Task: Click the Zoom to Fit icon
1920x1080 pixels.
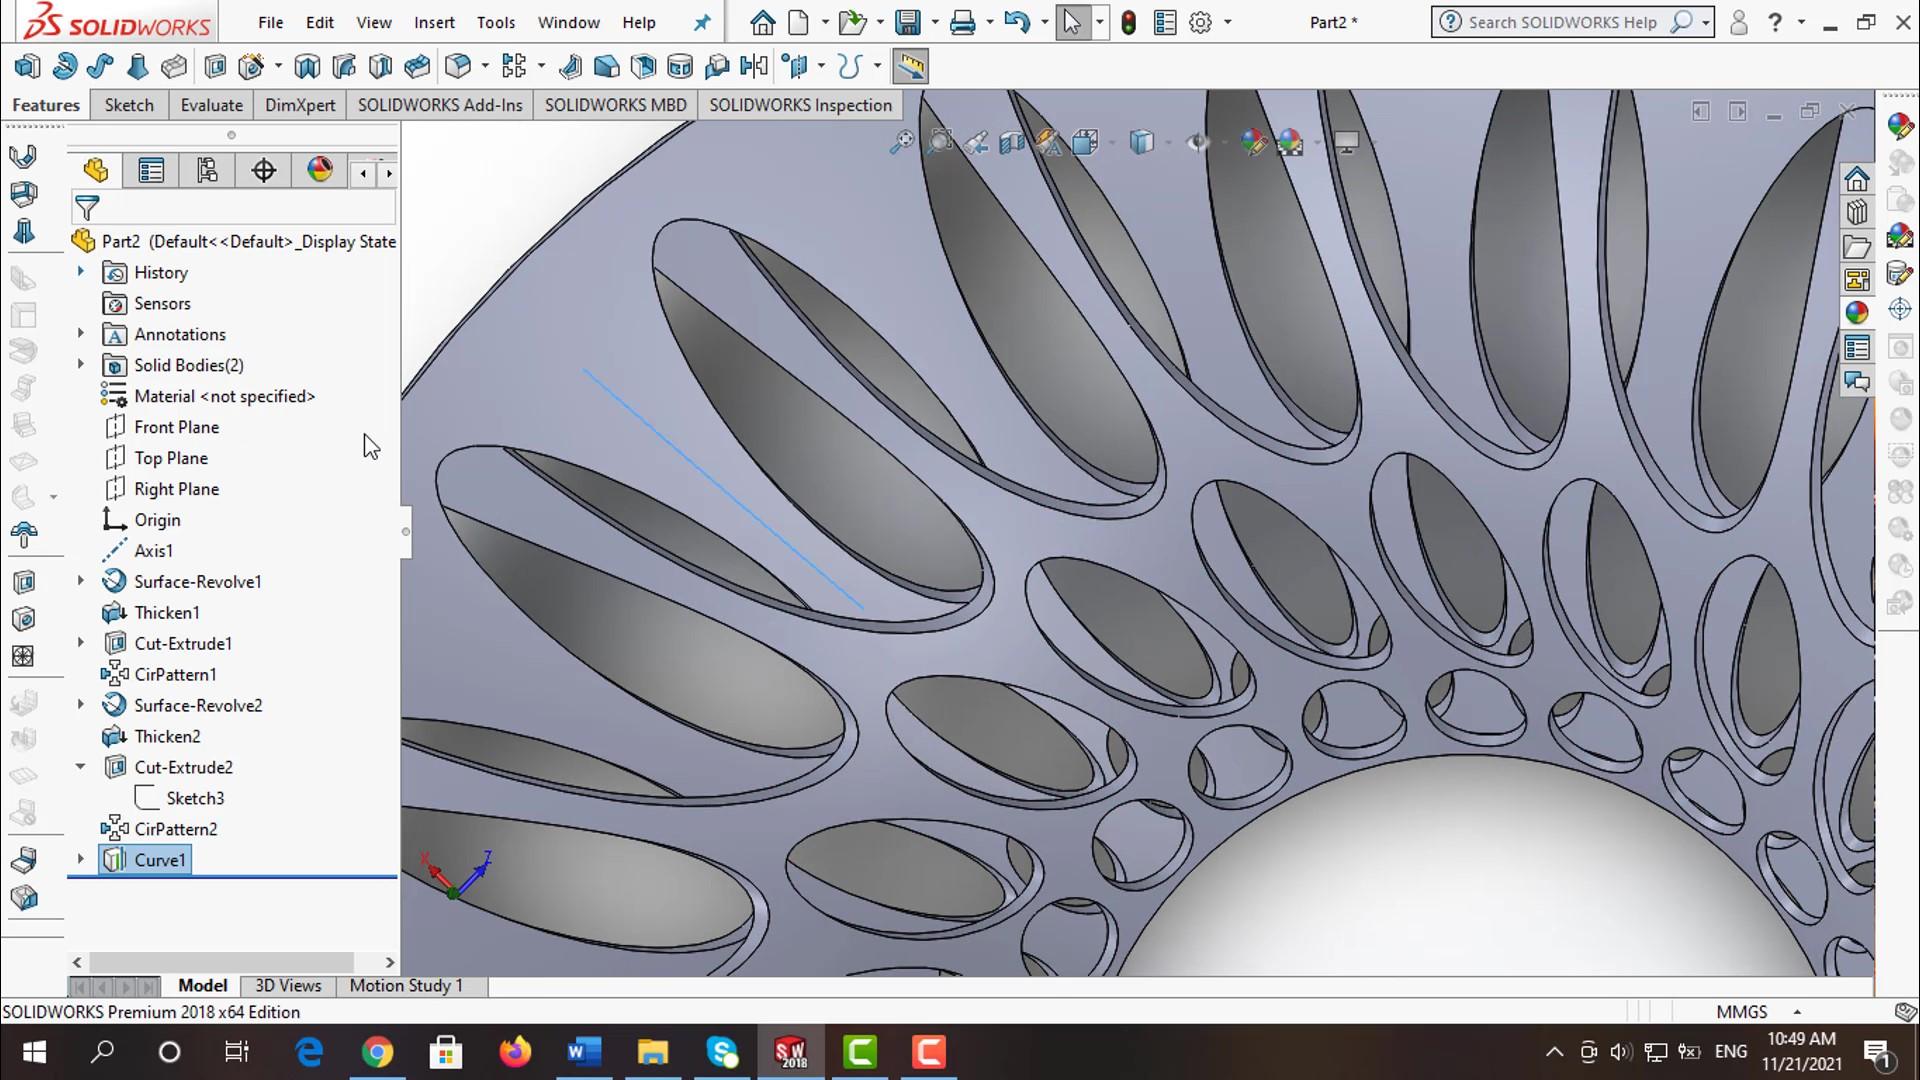Action: click(901, 143)
